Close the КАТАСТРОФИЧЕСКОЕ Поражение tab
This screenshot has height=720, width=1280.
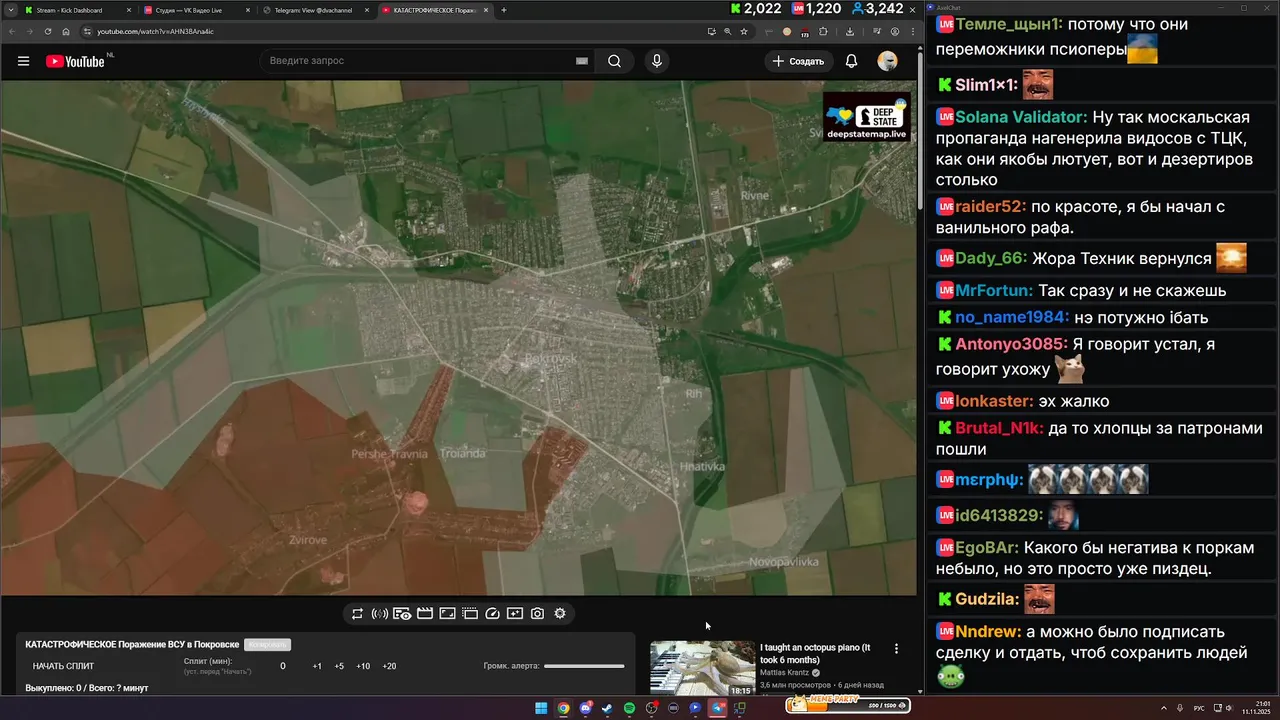(488, 10)
